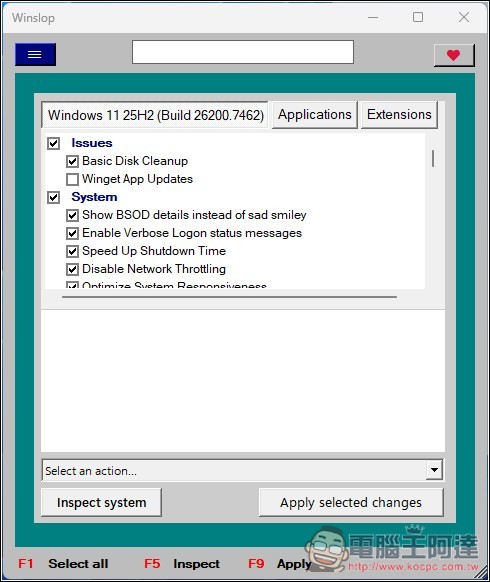Viewport: 490px width, 582px height.
Task: Uncheck Enable Verbose Logon status messages
Action: (x=72, y=233)
